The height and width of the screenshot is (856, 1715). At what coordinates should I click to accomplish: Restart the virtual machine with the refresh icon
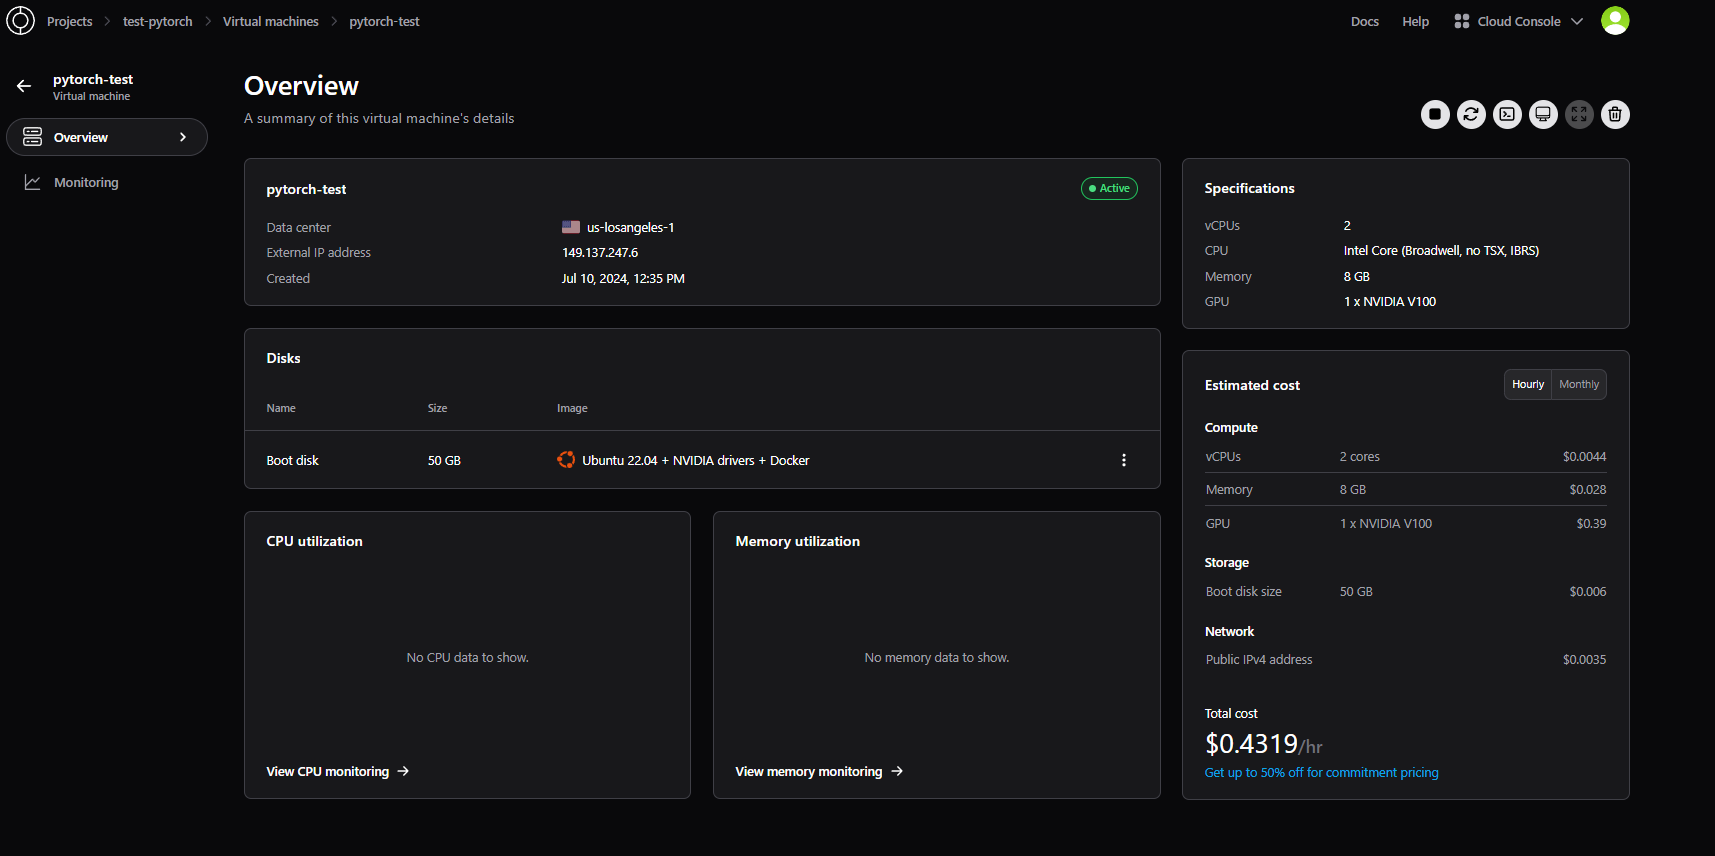pos(1471,114)
